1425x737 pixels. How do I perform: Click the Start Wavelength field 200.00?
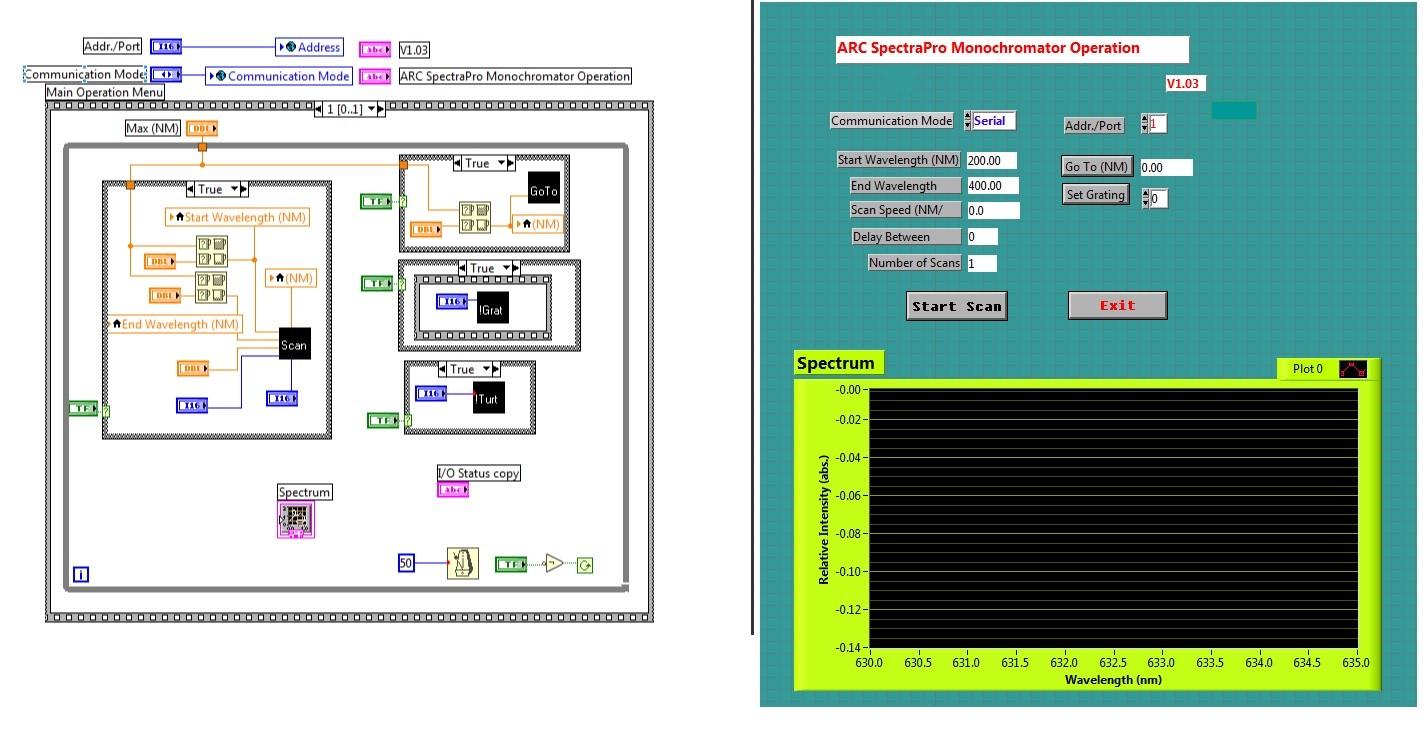point(991,160)
